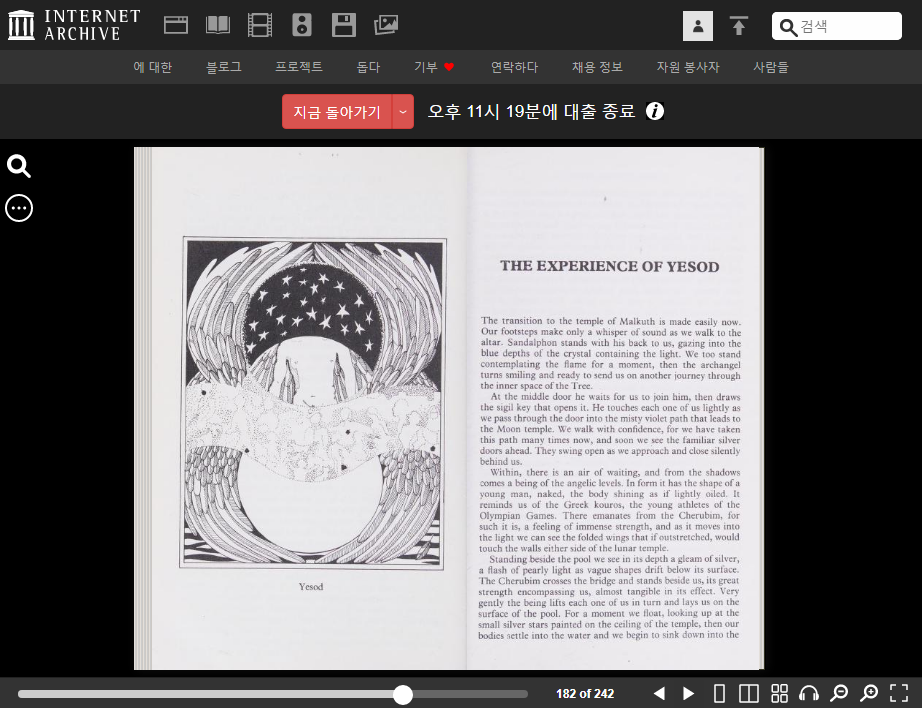The image size is (922, 708).
Task: Open the Web (Wayback) media icon
Action: point(176,25)
